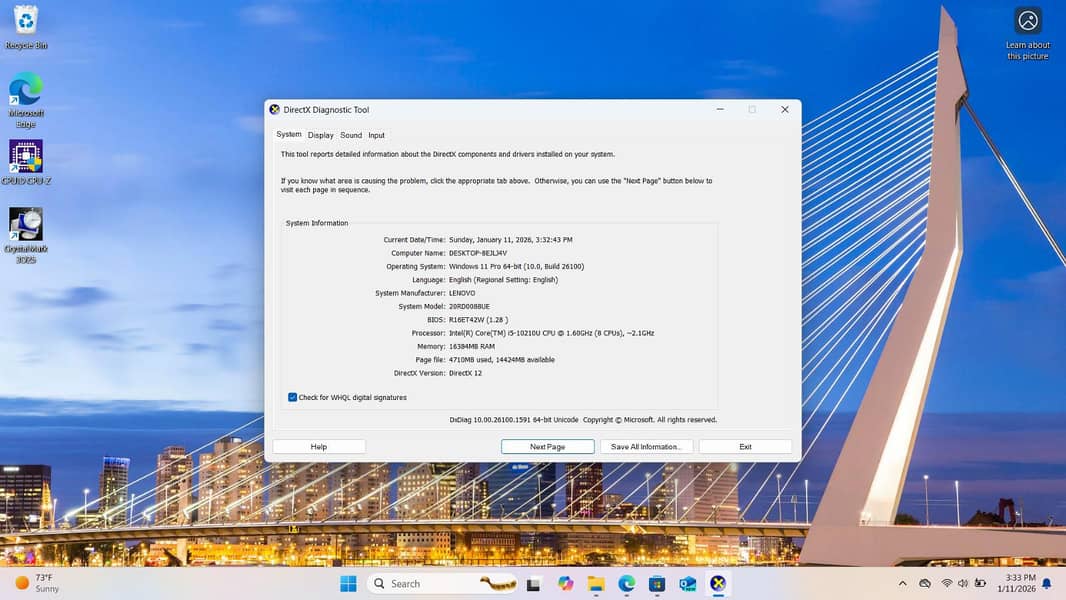Uncheck 'Check for WHQL digital signatures'

pos(292,397)
